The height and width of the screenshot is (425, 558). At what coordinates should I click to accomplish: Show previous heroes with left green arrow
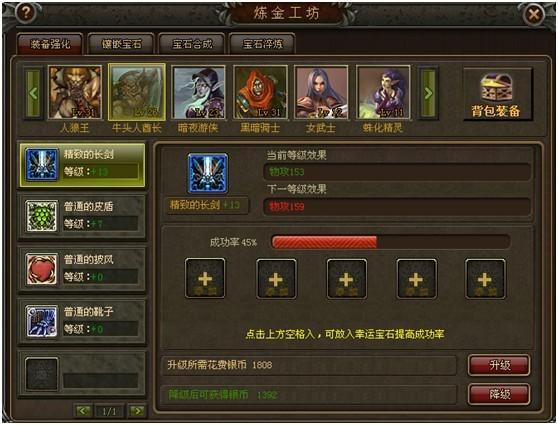[x=33, y=93]
